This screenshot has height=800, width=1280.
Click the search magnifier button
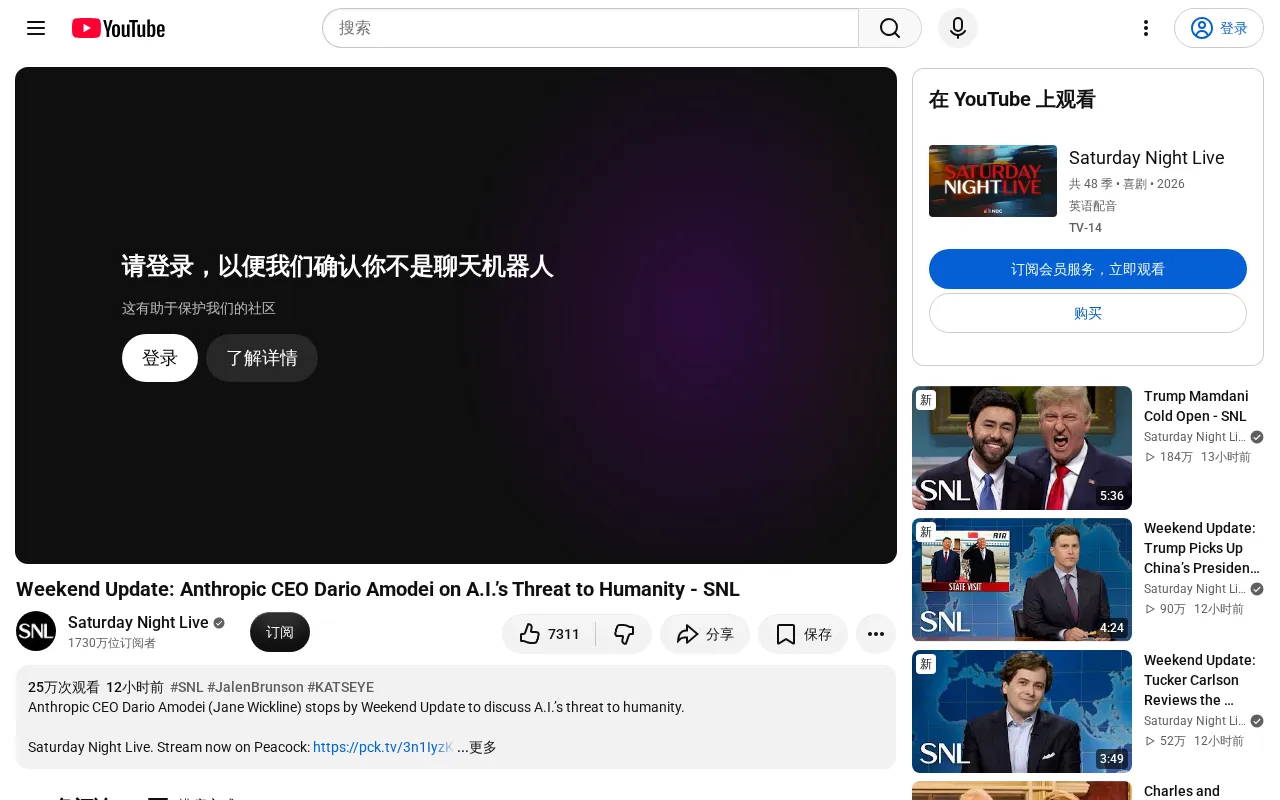pyautogui.click(x=890, y=28)
